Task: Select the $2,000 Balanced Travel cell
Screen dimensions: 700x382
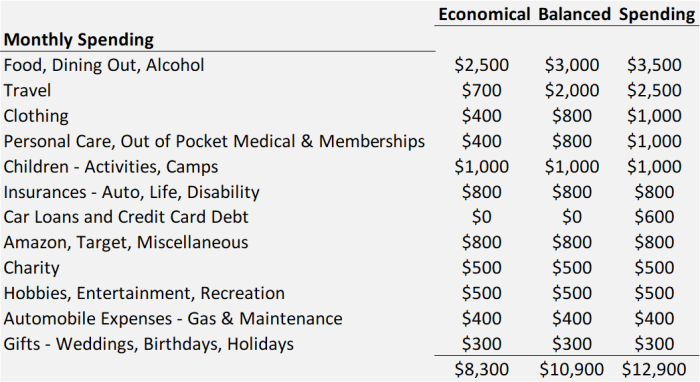Action: [x=571, y=91]
